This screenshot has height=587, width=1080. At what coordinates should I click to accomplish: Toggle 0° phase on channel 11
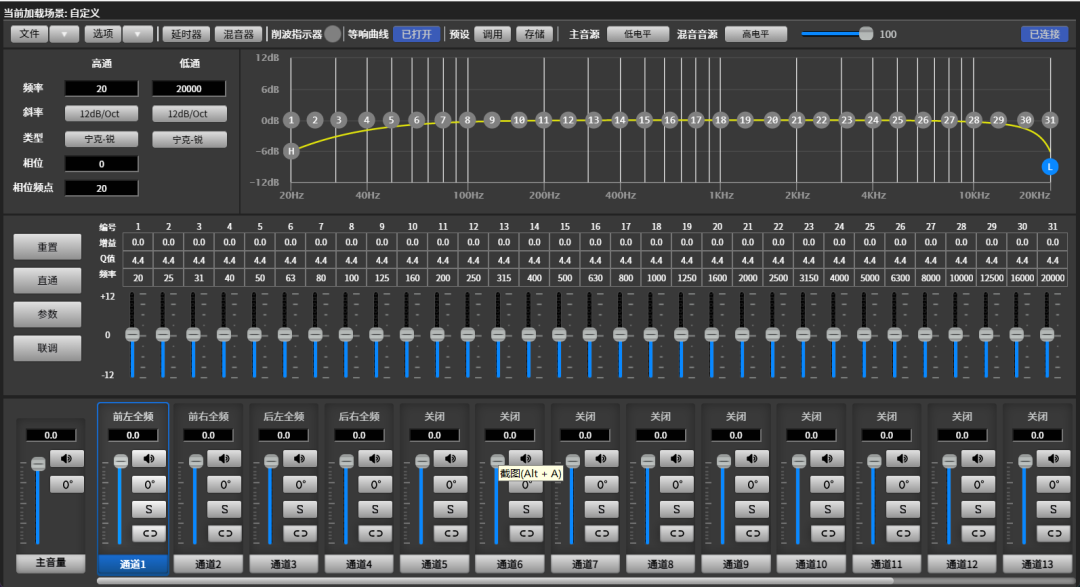(903, 484)
